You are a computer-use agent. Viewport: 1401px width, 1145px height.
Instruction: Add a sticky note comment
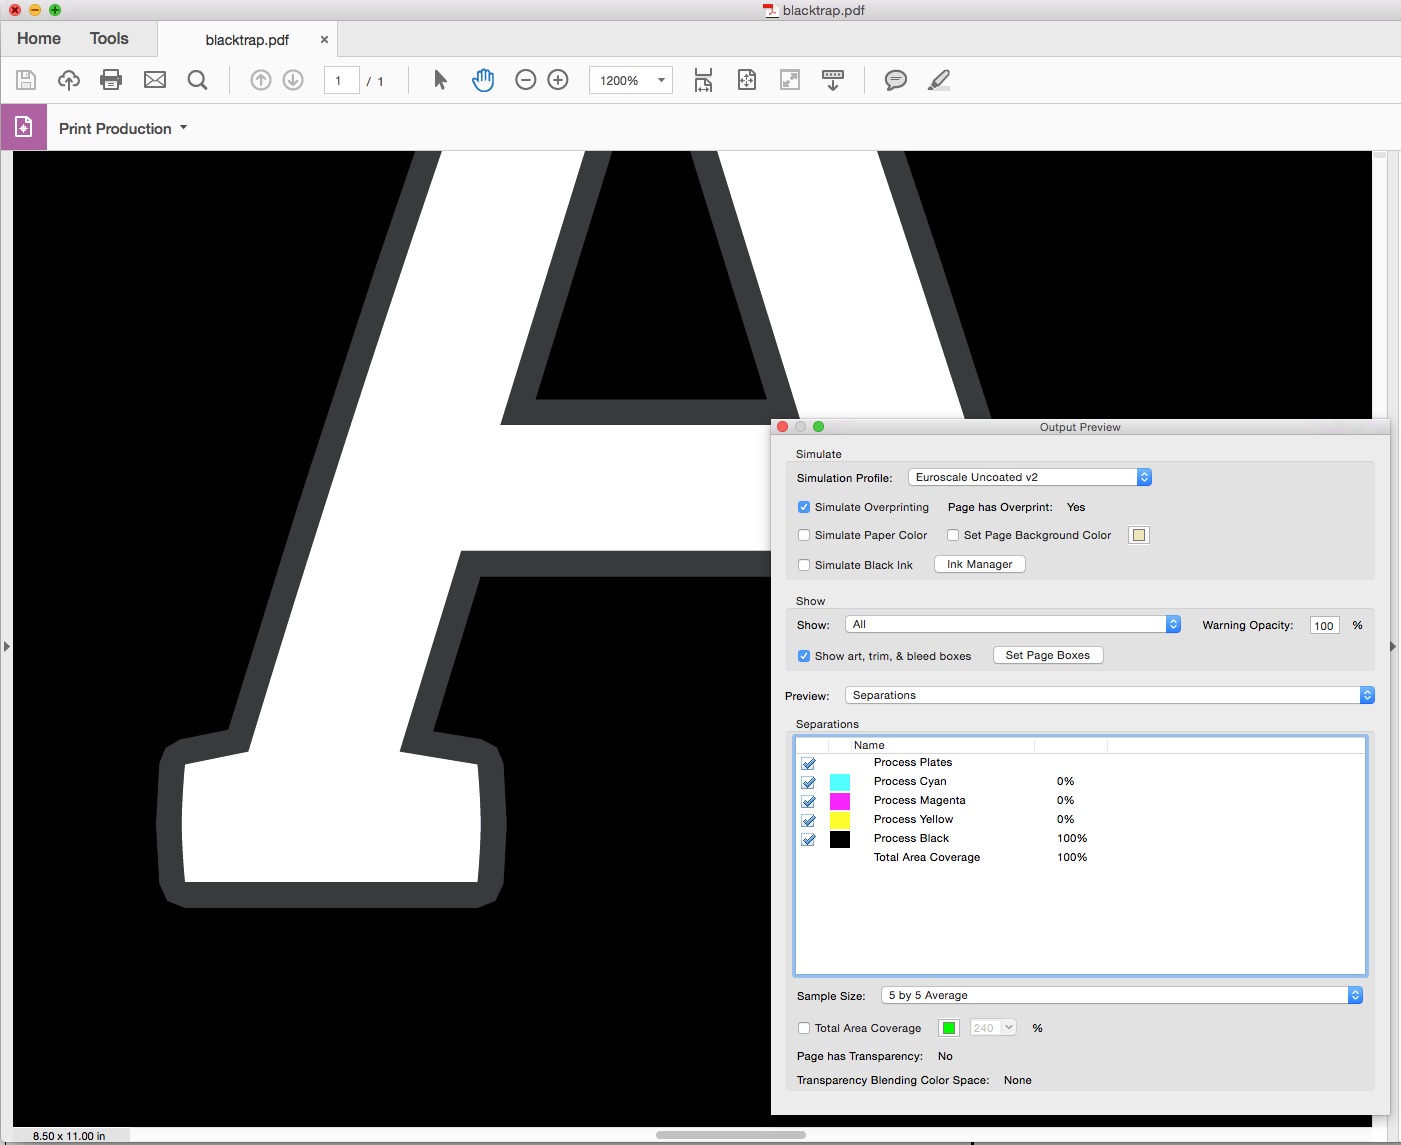coord(896,80)
